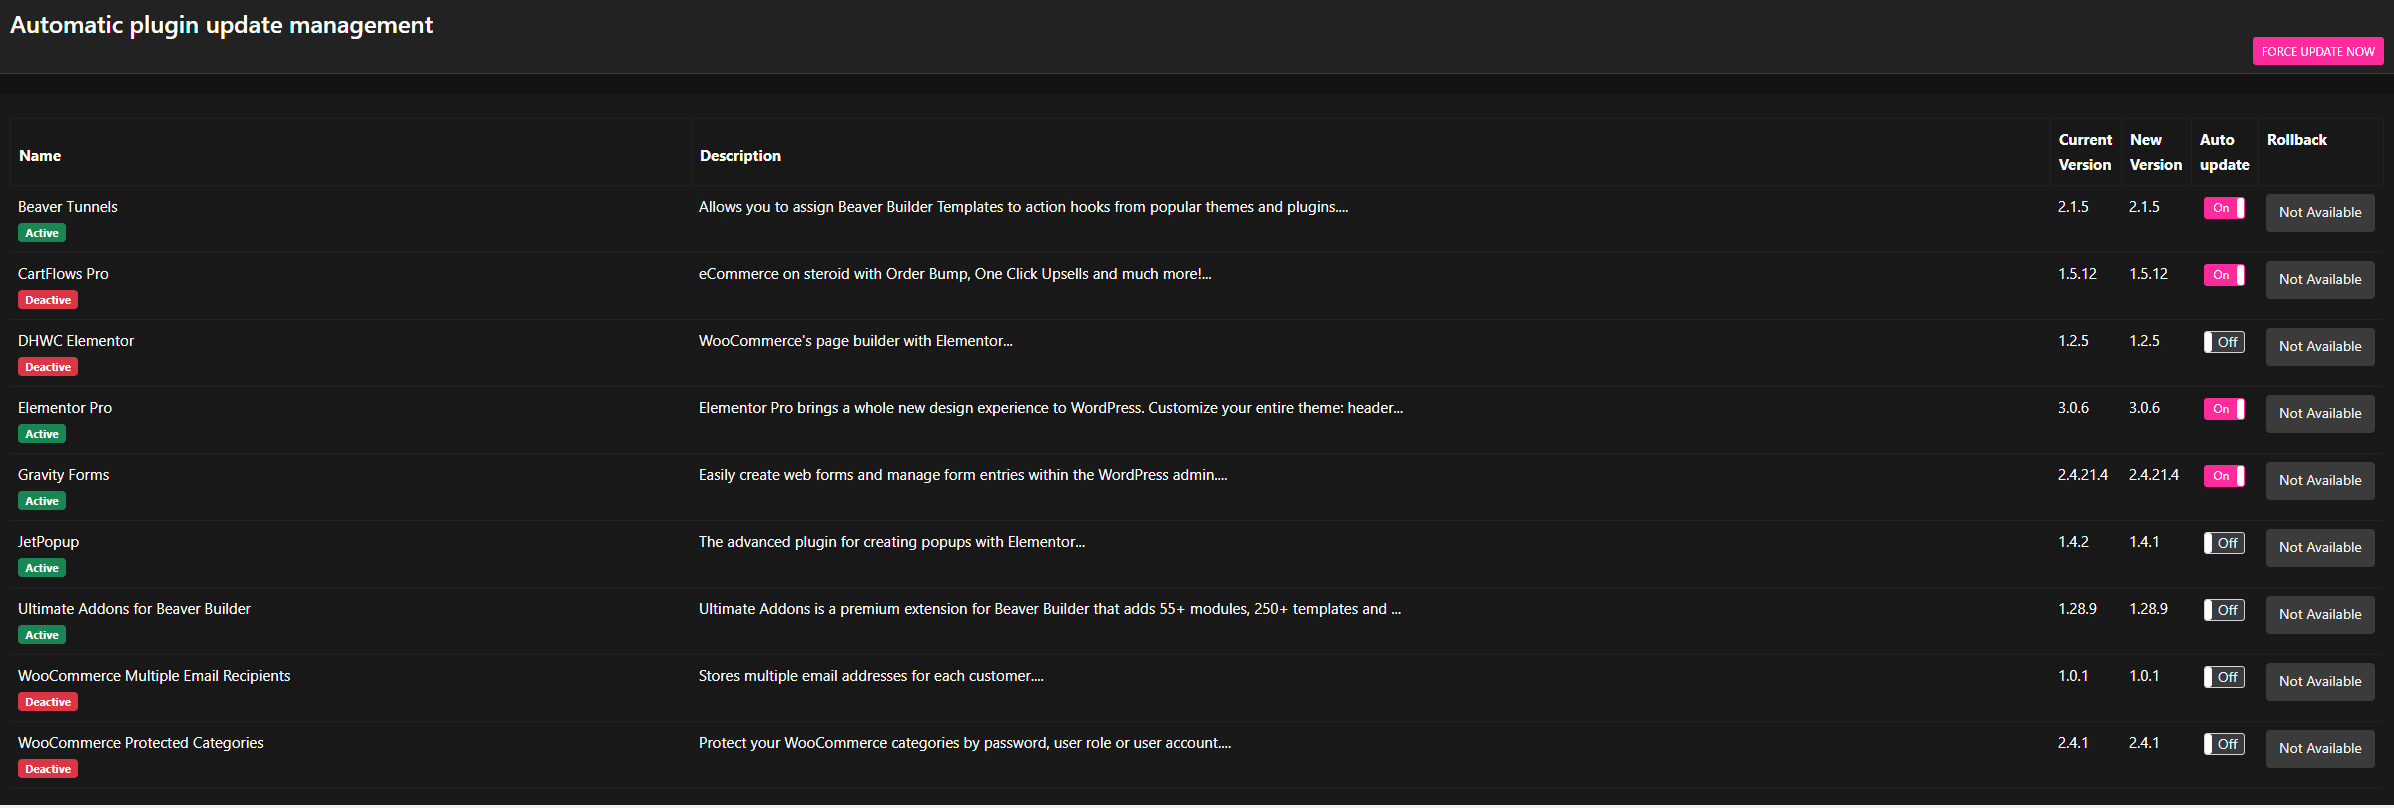2394x808 pixels.
Task: Click "WooCommerce's page builder with Elementor" description
Action: click(x=856, y=341)
